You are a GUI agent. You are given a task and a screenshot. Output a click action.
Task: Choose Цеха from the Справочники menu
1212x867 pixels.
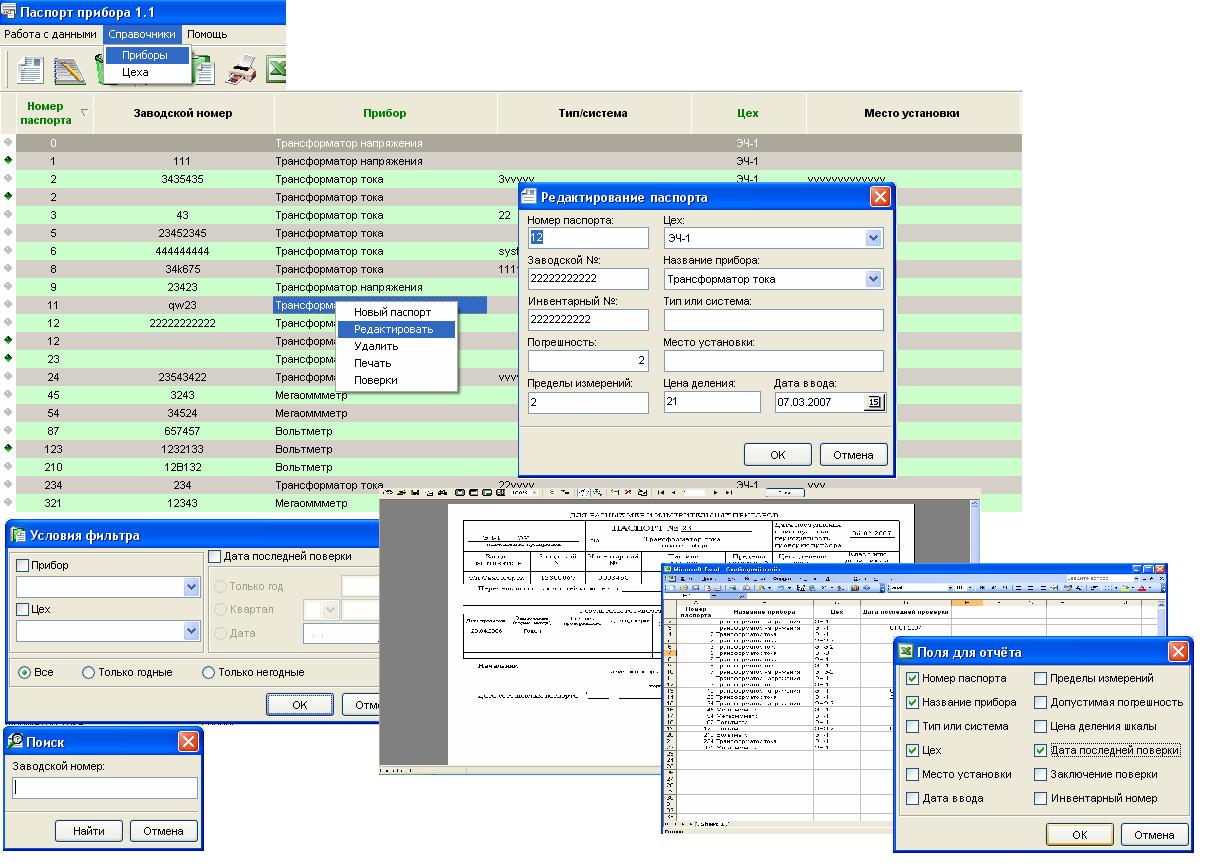coord(135,72)
